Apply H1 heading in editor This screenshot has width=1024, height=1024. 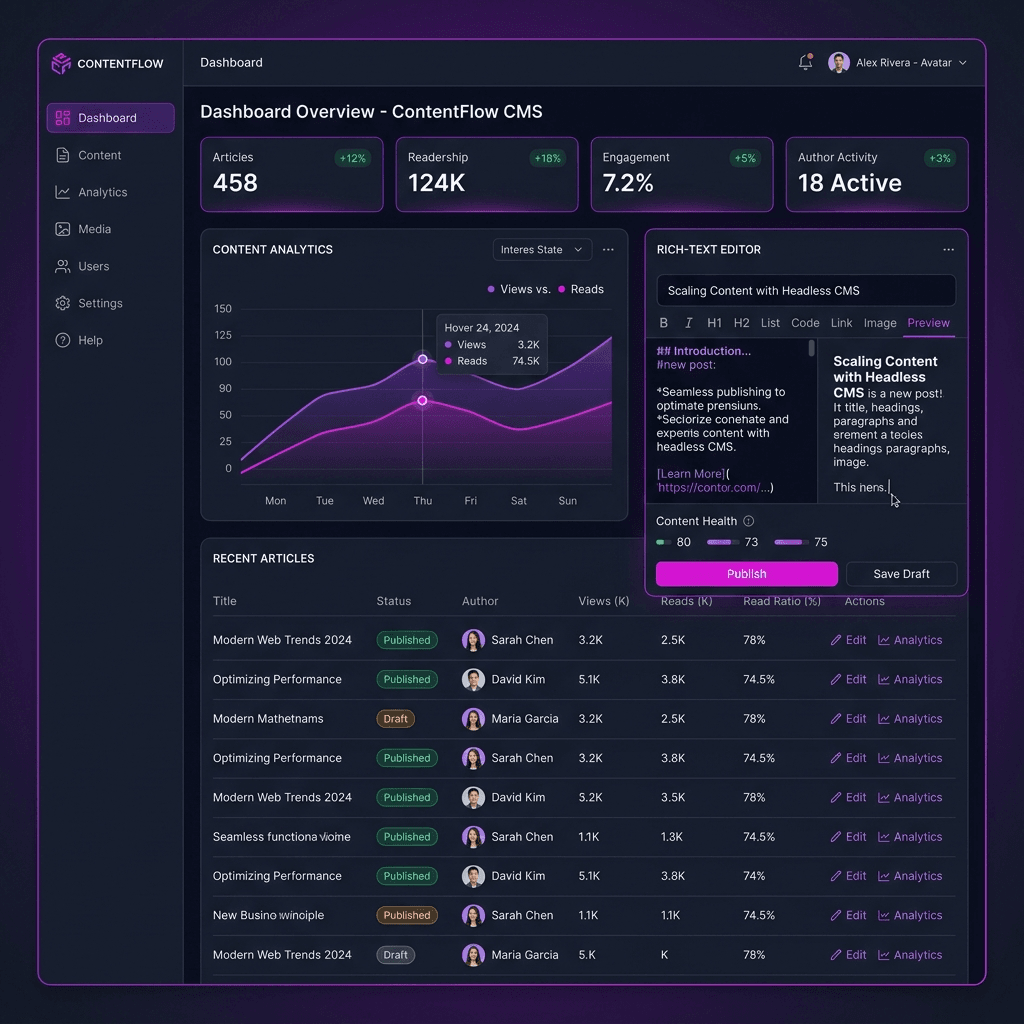(714, 323)
